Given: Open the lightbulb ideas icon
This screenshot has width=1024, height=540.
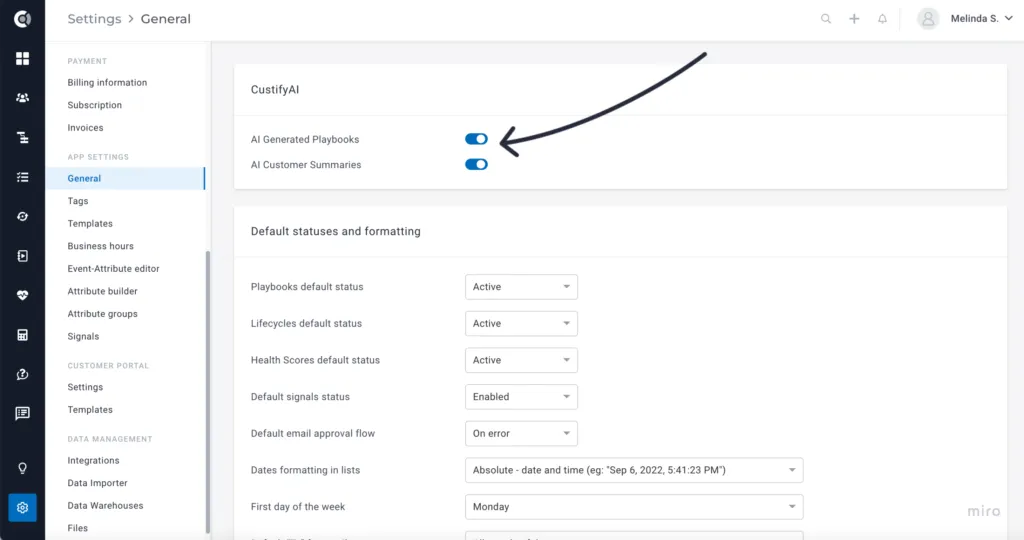Looking at the screenshot, I should [22, 468].
